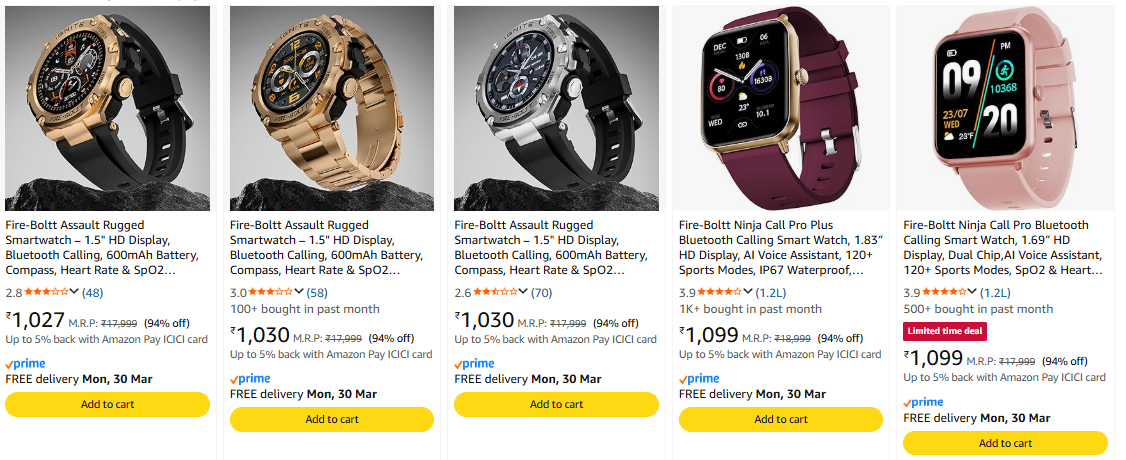This screenshot has width=1126, height=460.
Task: Click the Limited time deal badge
Action: (x=945, y=331)
